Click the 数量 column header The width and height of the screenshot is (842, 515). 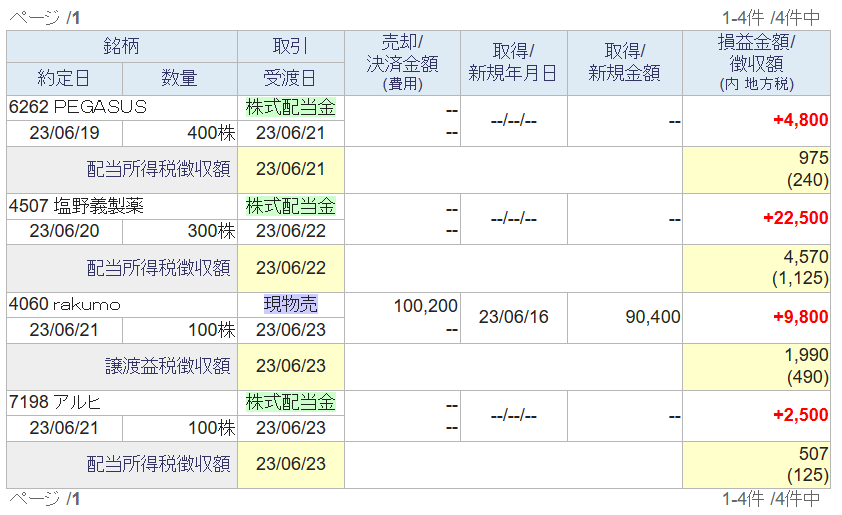[179, 78]
